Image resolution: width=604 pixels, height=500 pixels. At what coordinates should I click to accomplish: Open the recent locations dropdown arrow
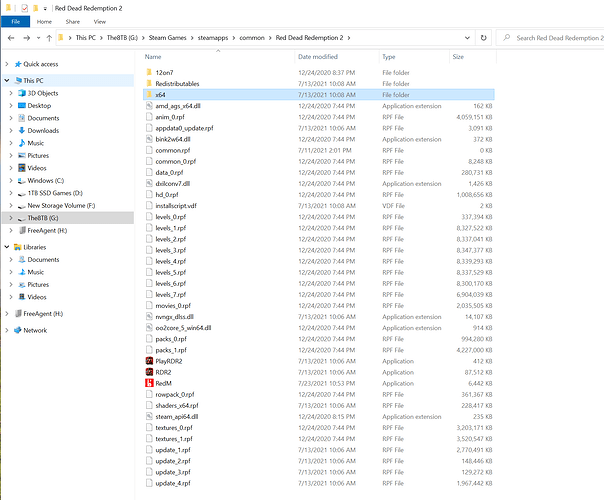pyautogui.click(x=38, y=38)
